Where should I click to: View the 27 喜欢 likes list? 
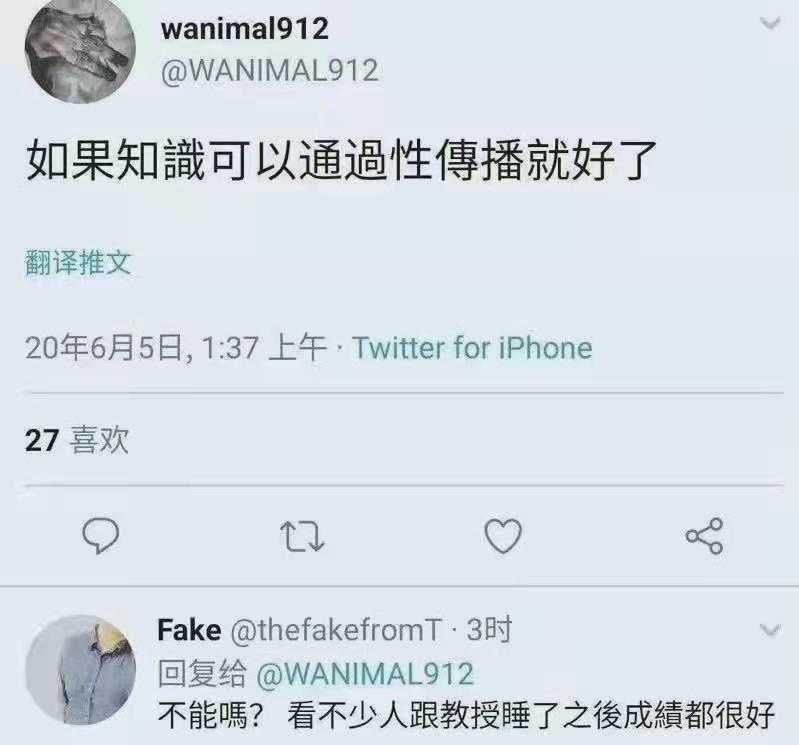[x=76, y=440]
